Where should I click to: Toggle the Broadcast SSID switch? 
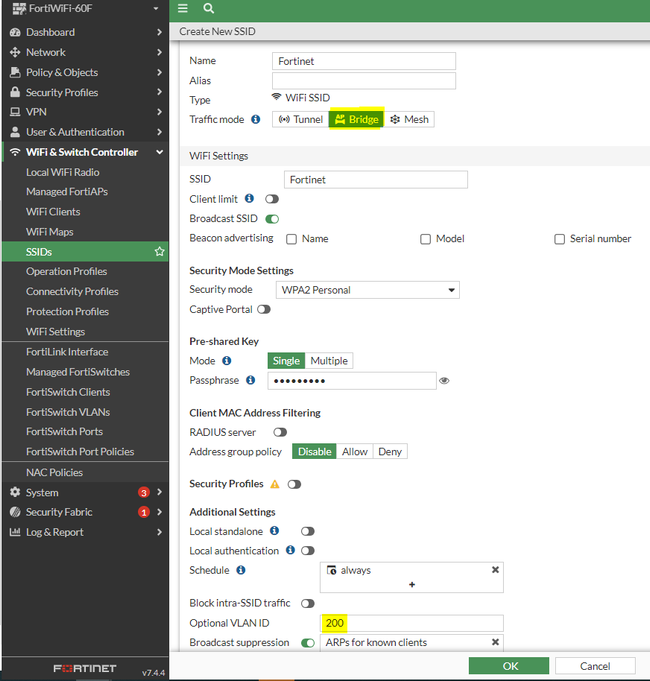272,218
